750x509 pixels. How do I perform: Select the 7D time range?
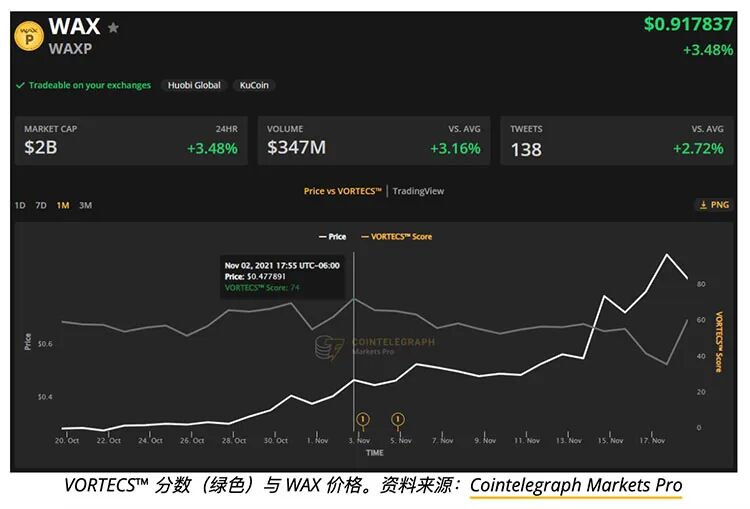(x=41, y=205)
